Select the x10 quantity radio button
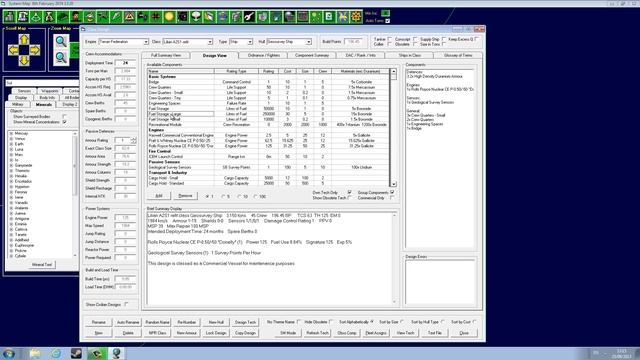This screenshot has height=360, width=640. click(240, 197)
